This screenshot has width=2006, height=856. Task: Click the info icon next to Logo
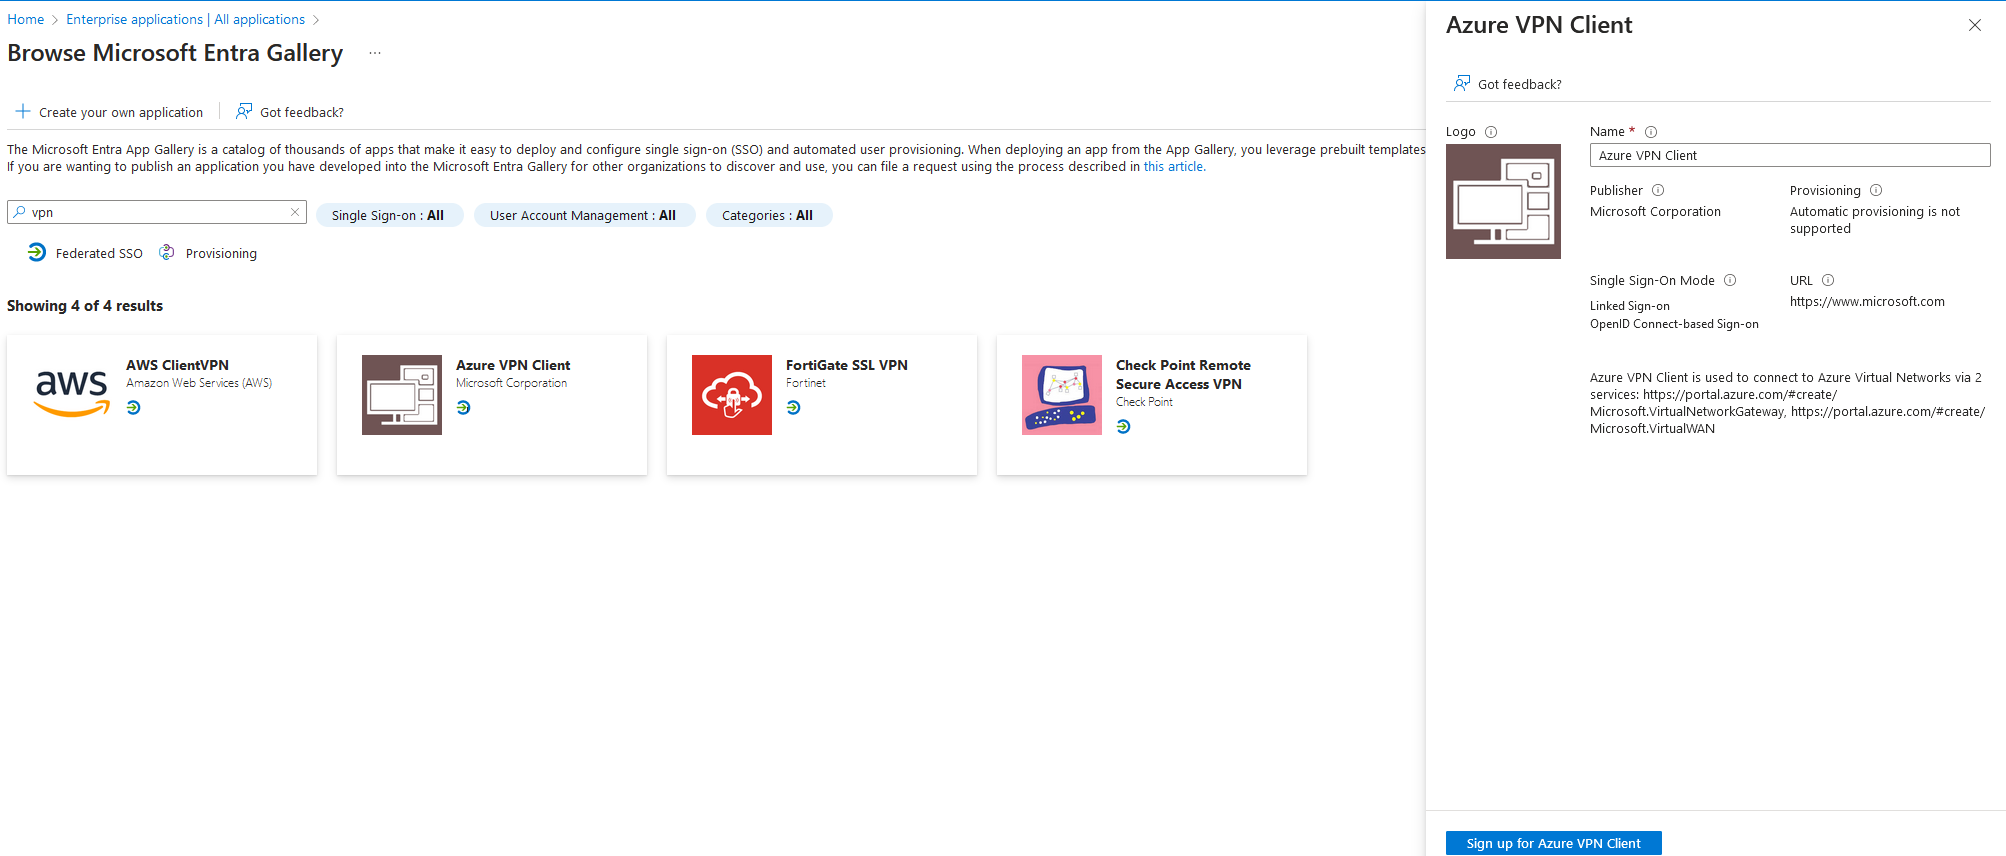click(x=1491, y=132)
